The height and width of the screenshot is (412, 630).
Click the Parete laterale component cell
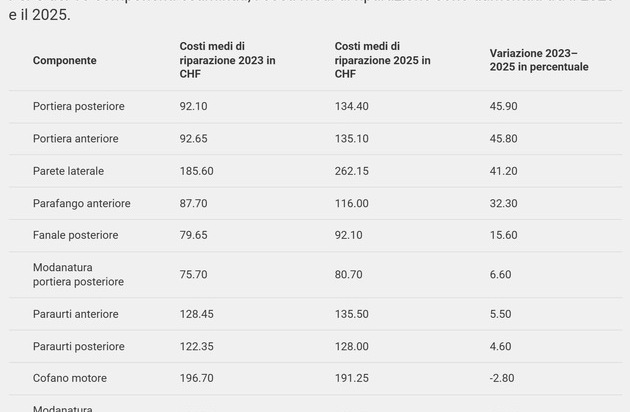68,171
